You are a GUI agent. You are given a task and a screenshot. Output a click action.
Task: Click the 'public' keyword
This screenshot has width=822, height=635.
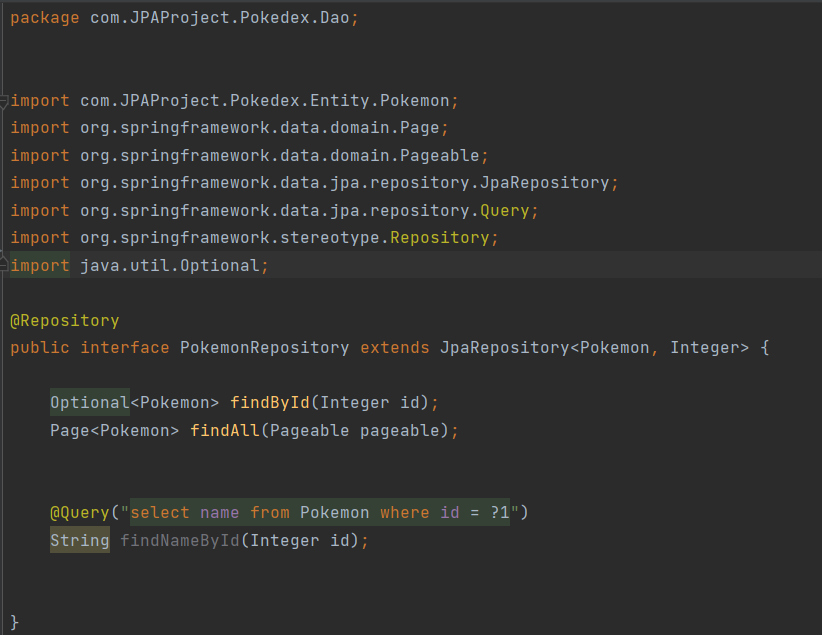(x=40, y=348)
